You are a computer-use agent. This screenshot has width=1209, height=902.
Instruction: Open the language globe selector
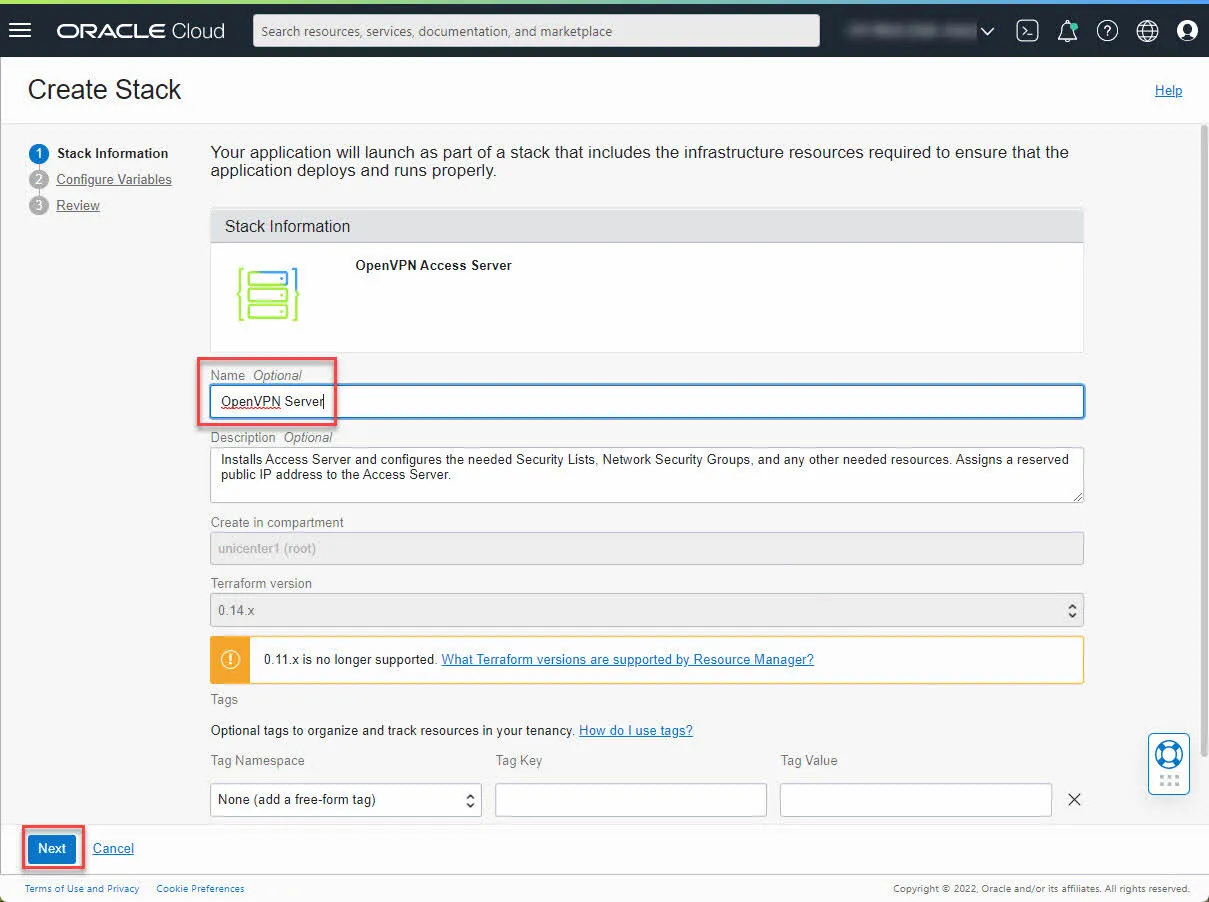point(1147,31)
